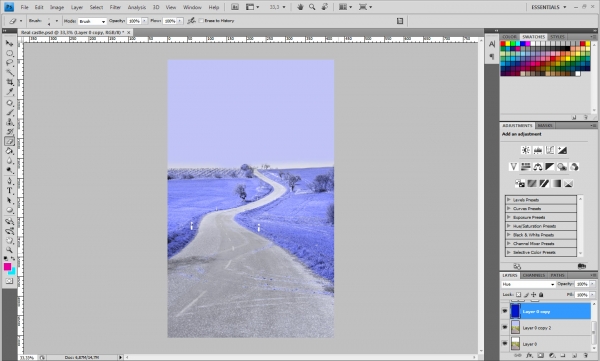Select the Magic Wand tool
The image size is (600, 361).
coord(10,72)
